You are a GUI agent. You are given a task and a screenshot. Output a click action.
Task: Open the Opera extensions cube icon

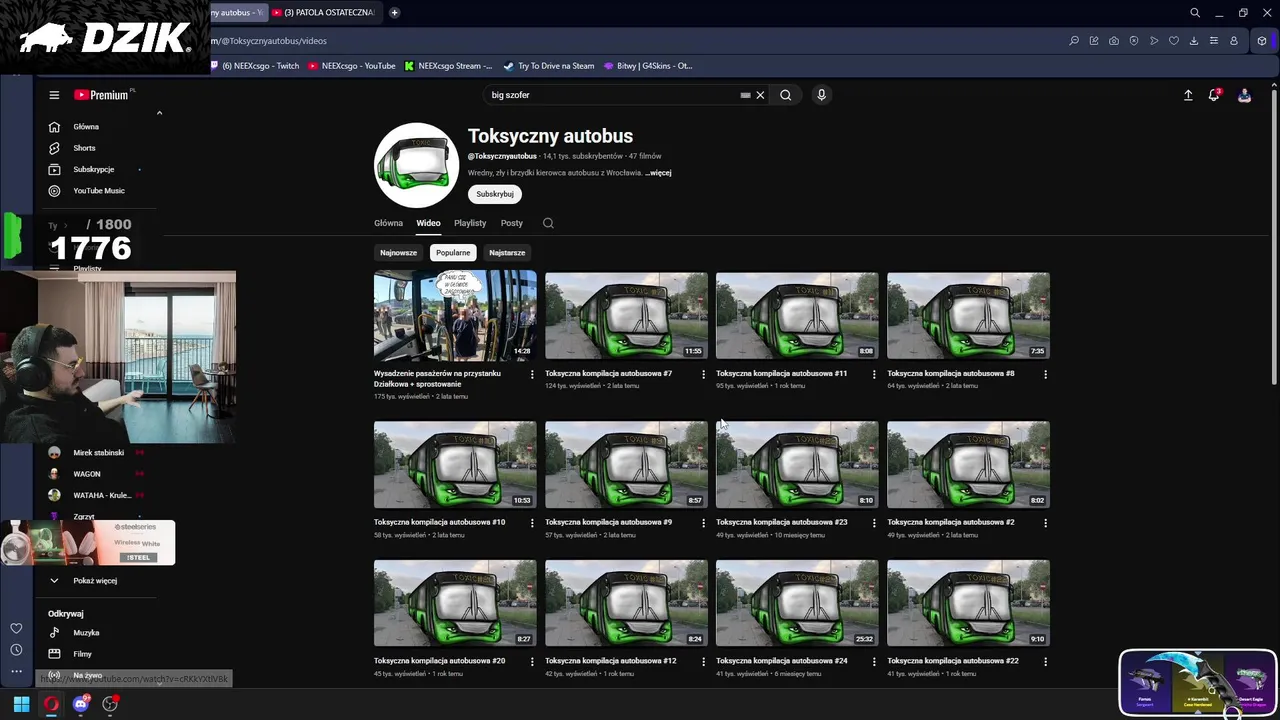click(x=1262, y=41)
